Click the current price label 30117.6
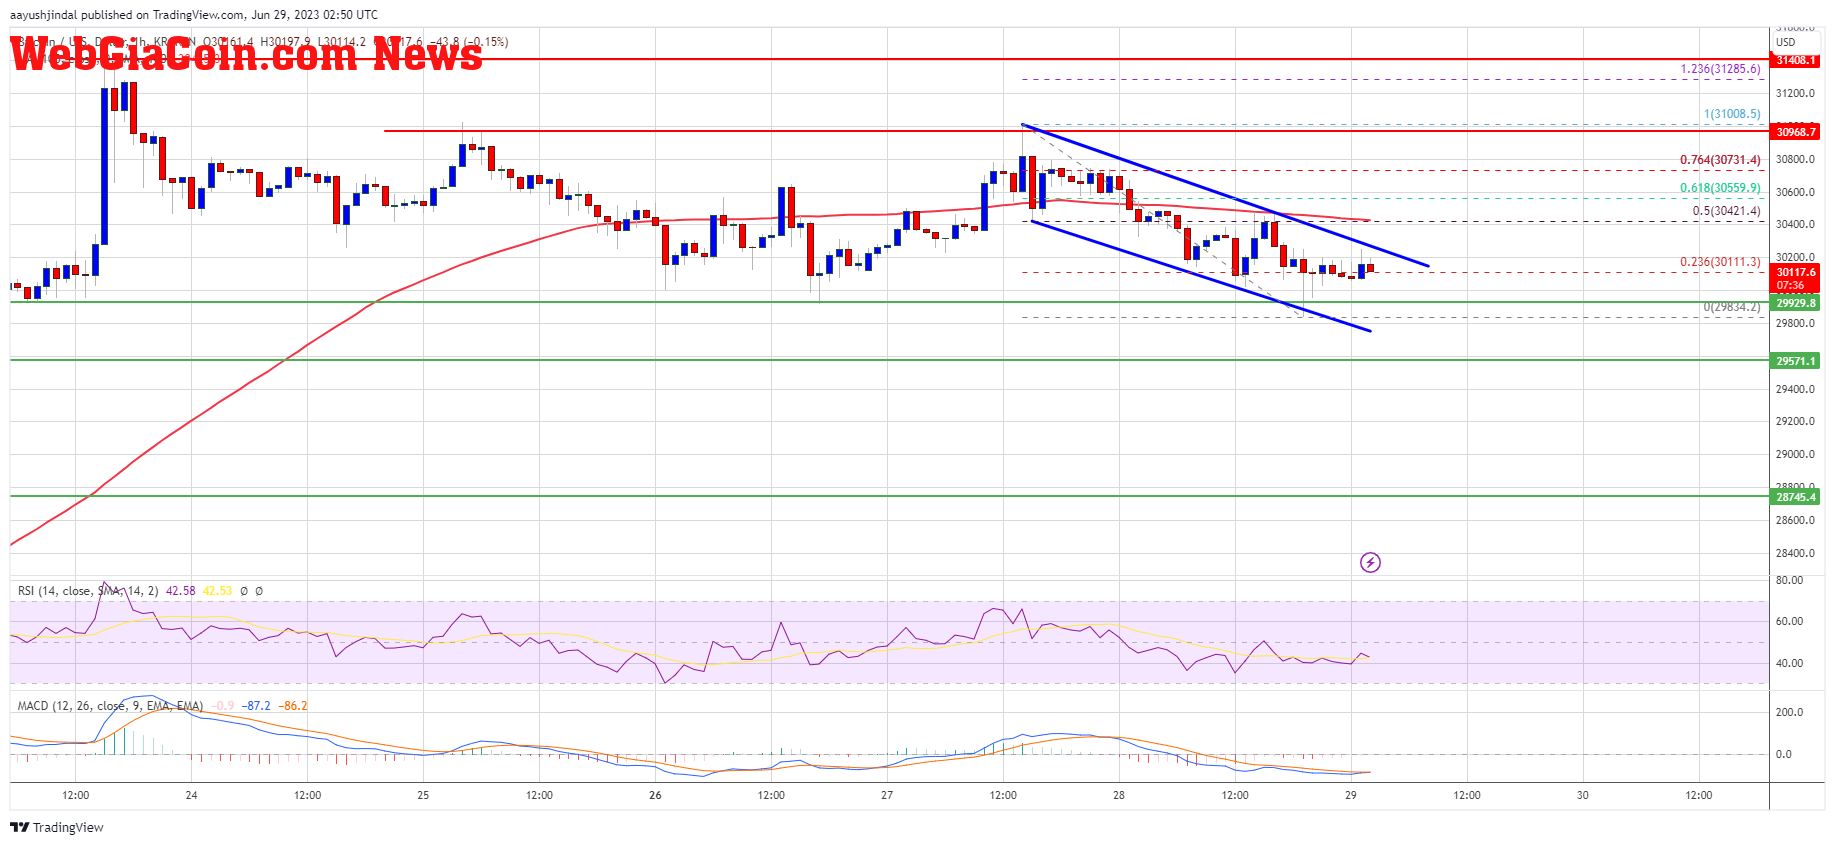 [1796, 272]
